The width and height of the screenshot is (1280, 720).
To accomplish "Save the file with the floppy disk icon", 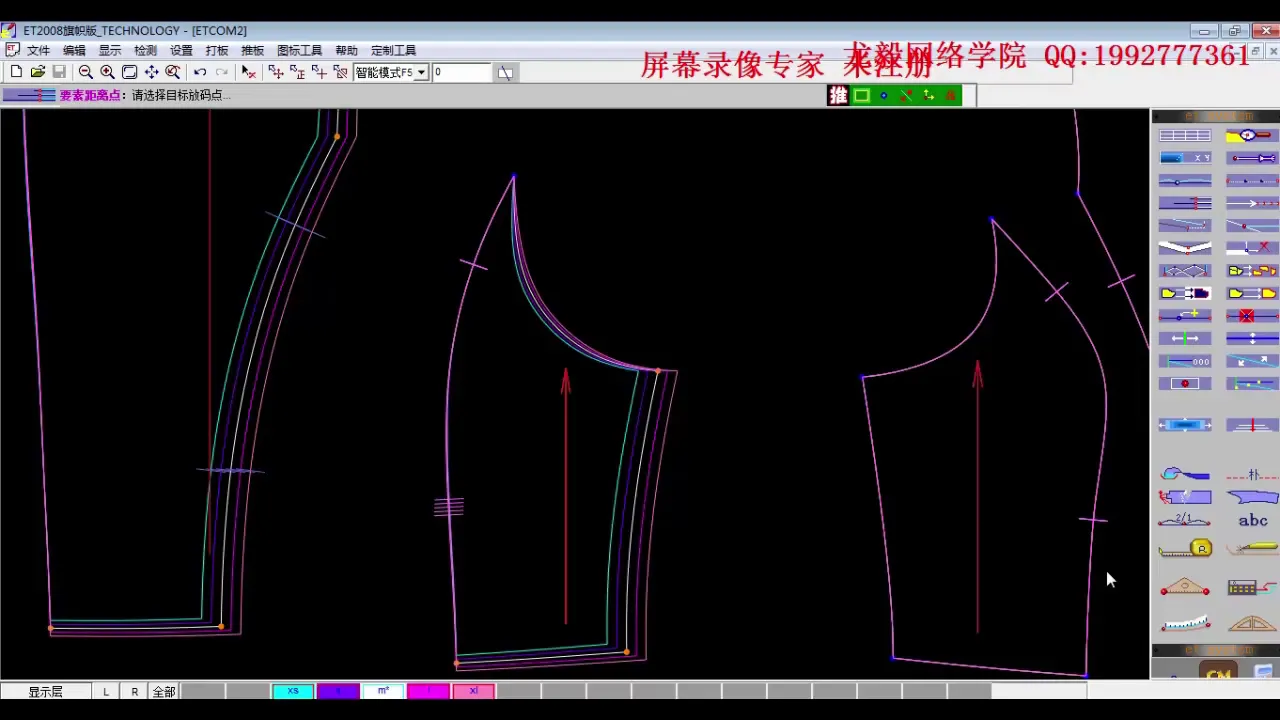I will 59,72.
